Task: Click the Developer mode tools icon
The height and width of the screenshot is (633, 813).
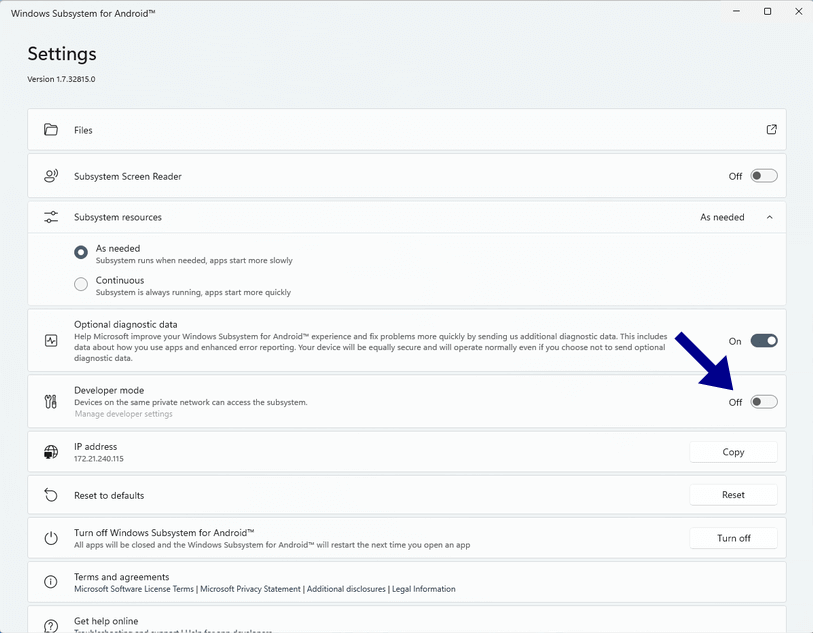Action: click(51, 402)
